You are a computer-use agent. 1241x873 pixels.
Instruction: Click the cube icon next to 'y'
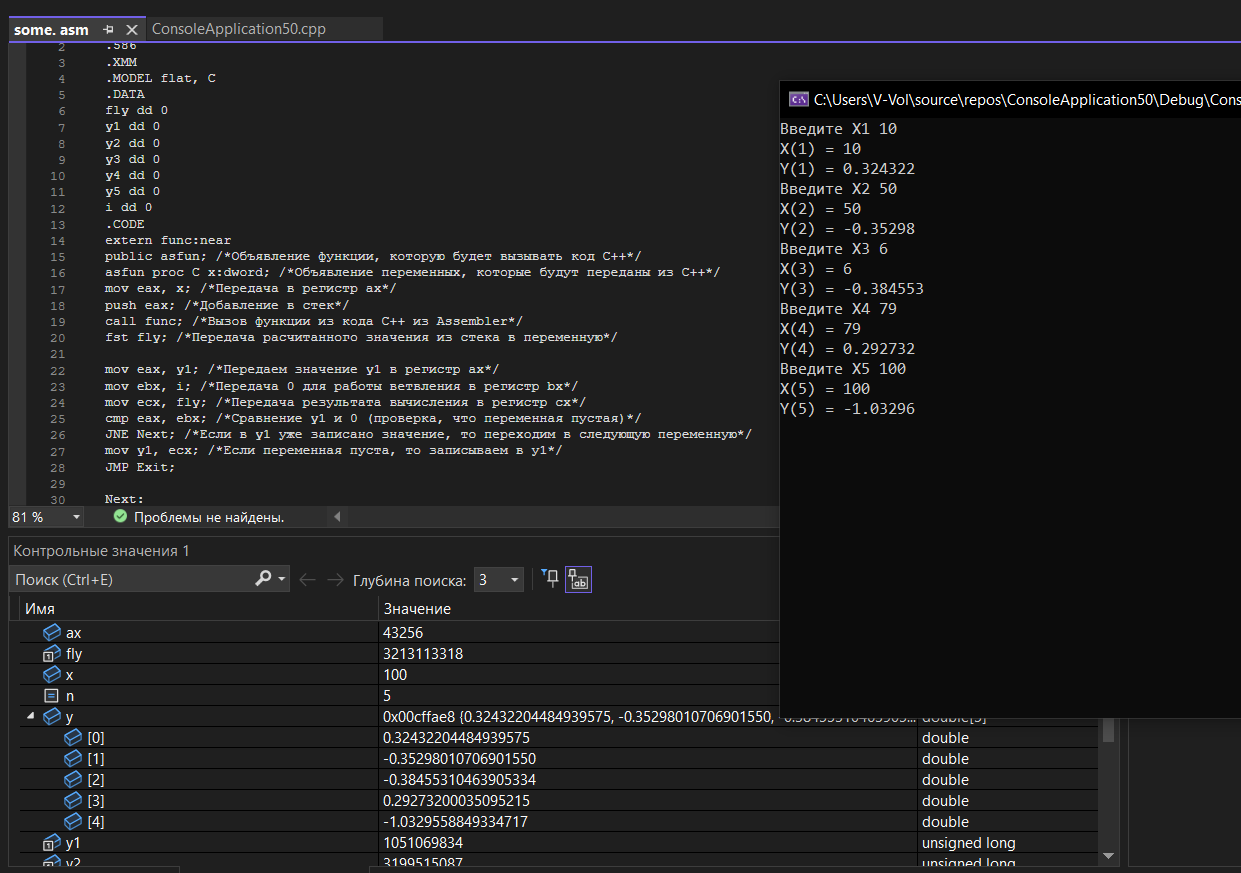click(51, 717)
